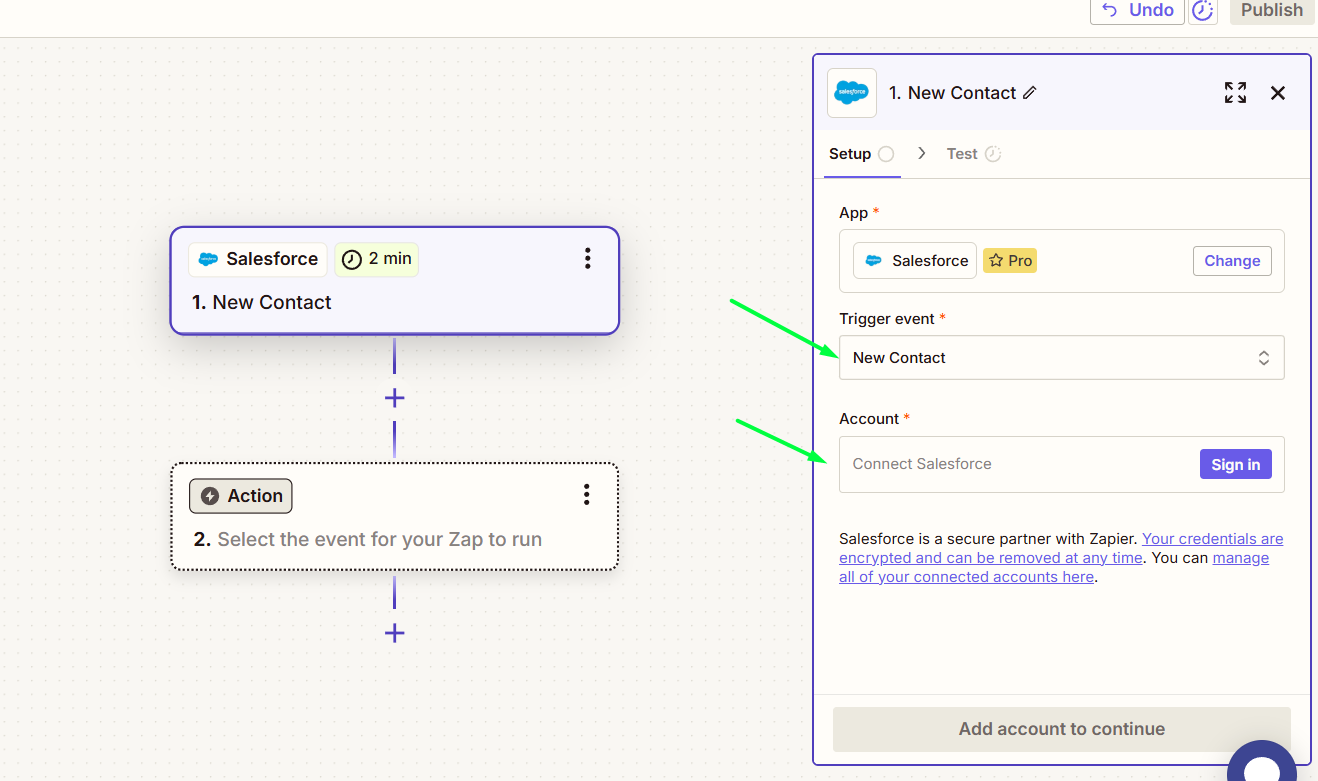Switch to the Test tab
1318x781 pixels.
tap(973, 154)
